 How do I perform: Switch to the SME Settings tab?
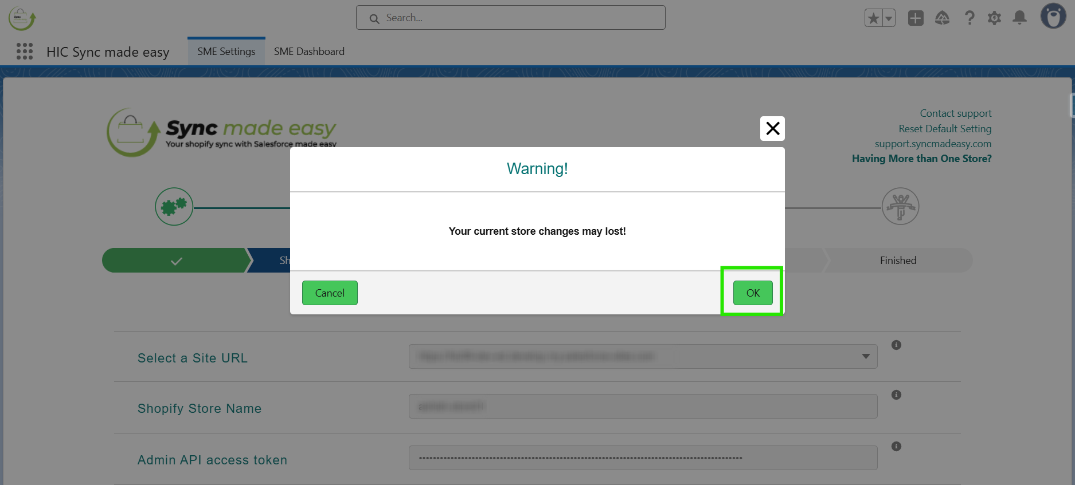(226, 51)
